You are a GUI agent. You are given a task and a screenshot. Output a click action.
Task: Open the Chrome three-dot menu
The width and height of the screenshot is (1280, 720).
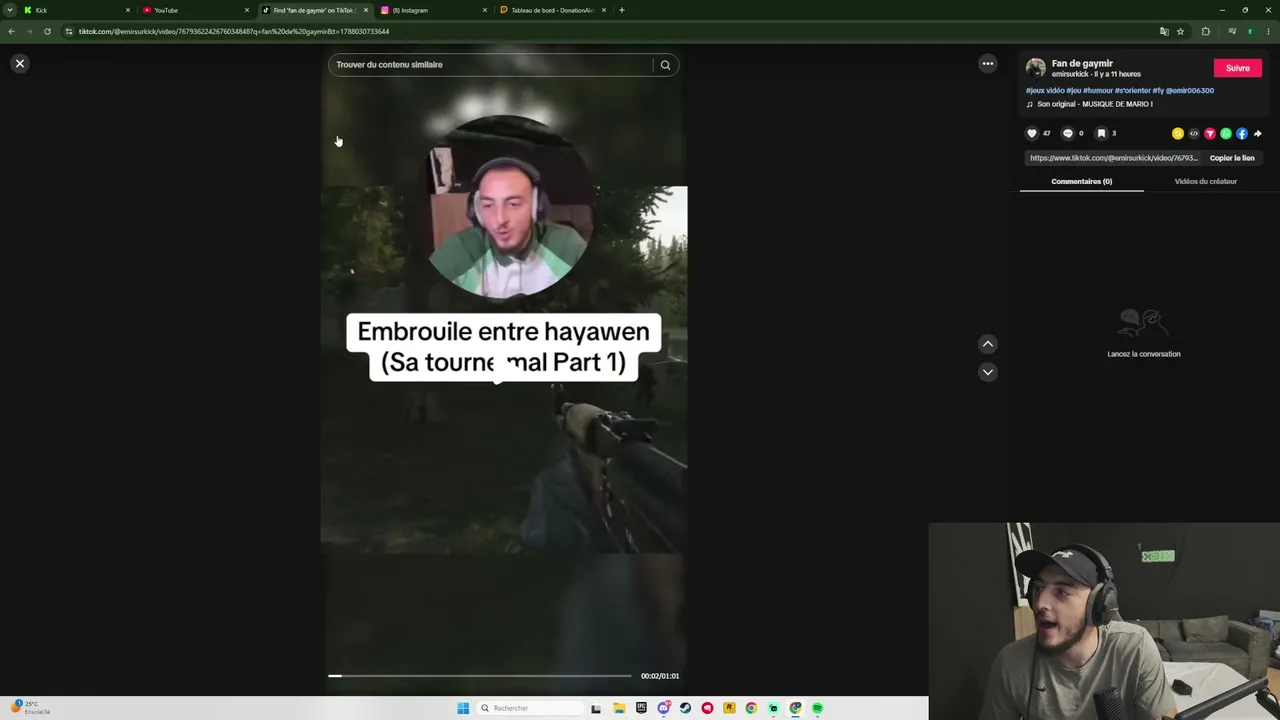tap(1267, 31)
